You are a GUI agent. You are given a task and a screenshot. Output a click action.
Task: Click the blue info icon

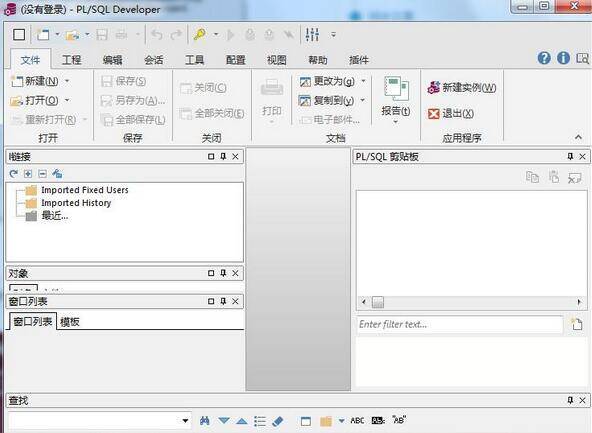(x=563, y=58)
